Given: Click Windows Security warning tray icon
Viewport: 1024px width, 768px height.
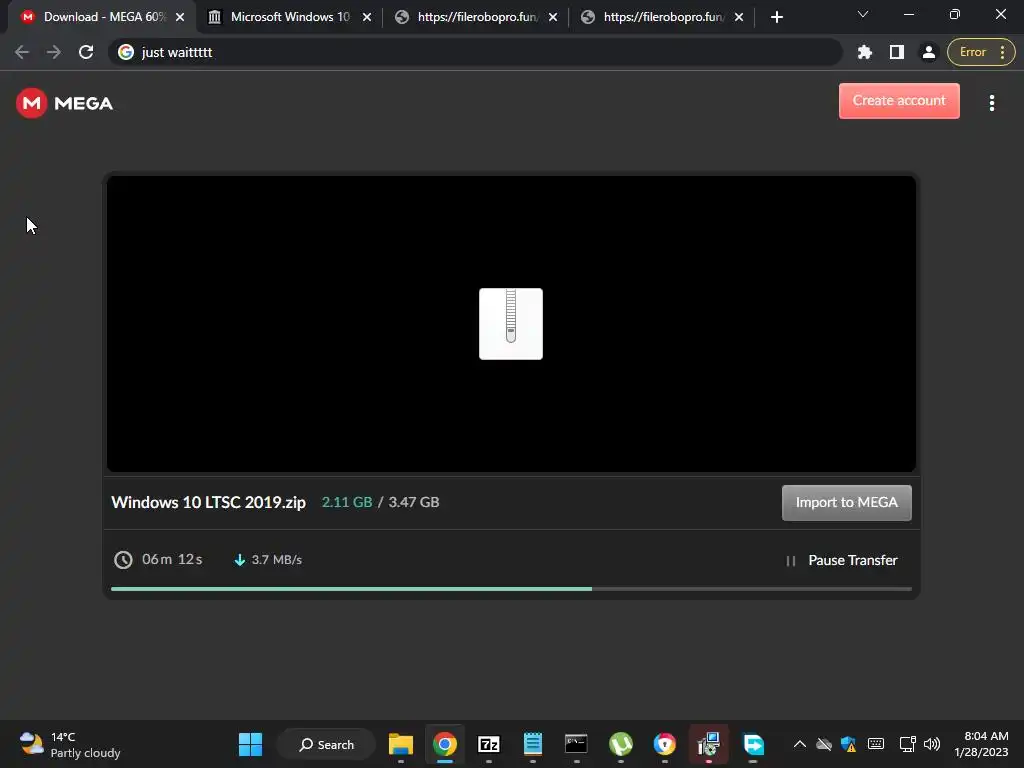Looking at the screenshot, I should click(x=848, y=744).
